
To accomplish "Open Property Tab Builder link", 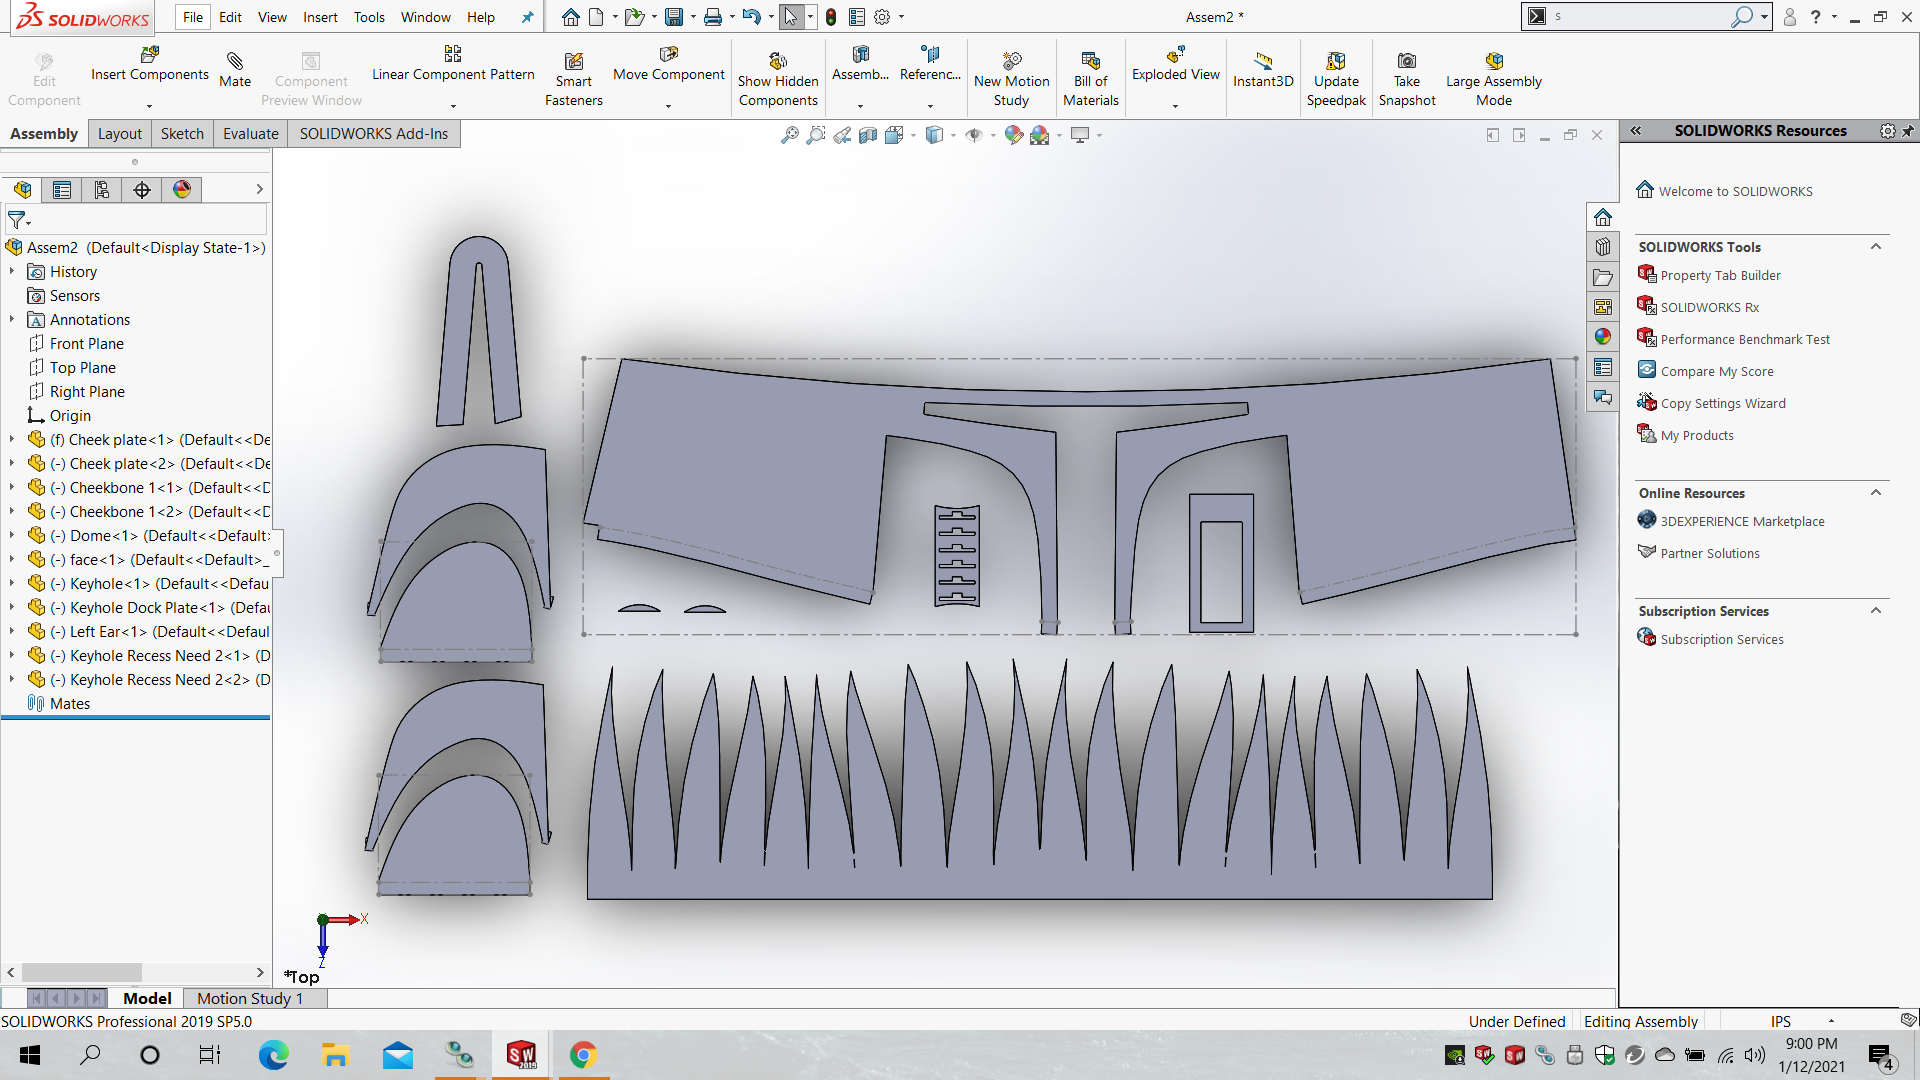I will [1720, 276].
